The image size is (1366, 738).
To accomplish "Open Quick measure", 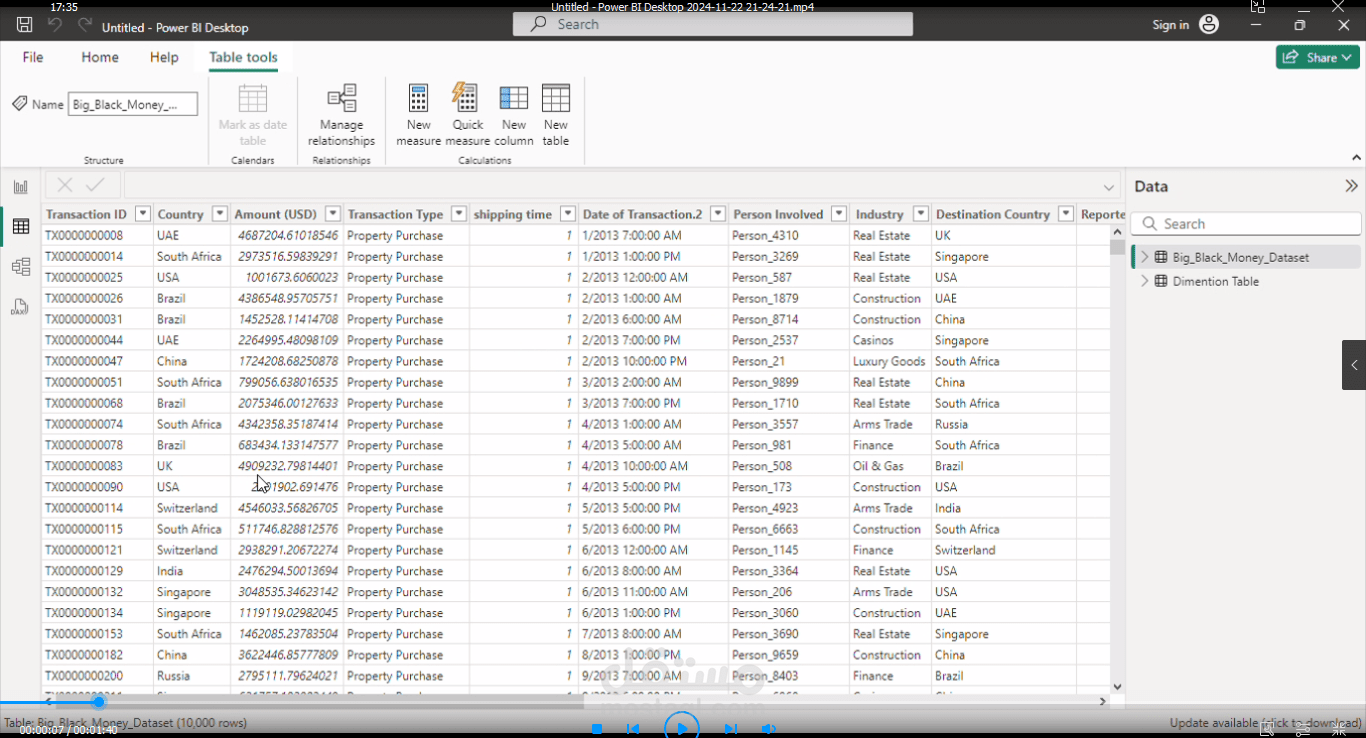I will click(467, 115).
